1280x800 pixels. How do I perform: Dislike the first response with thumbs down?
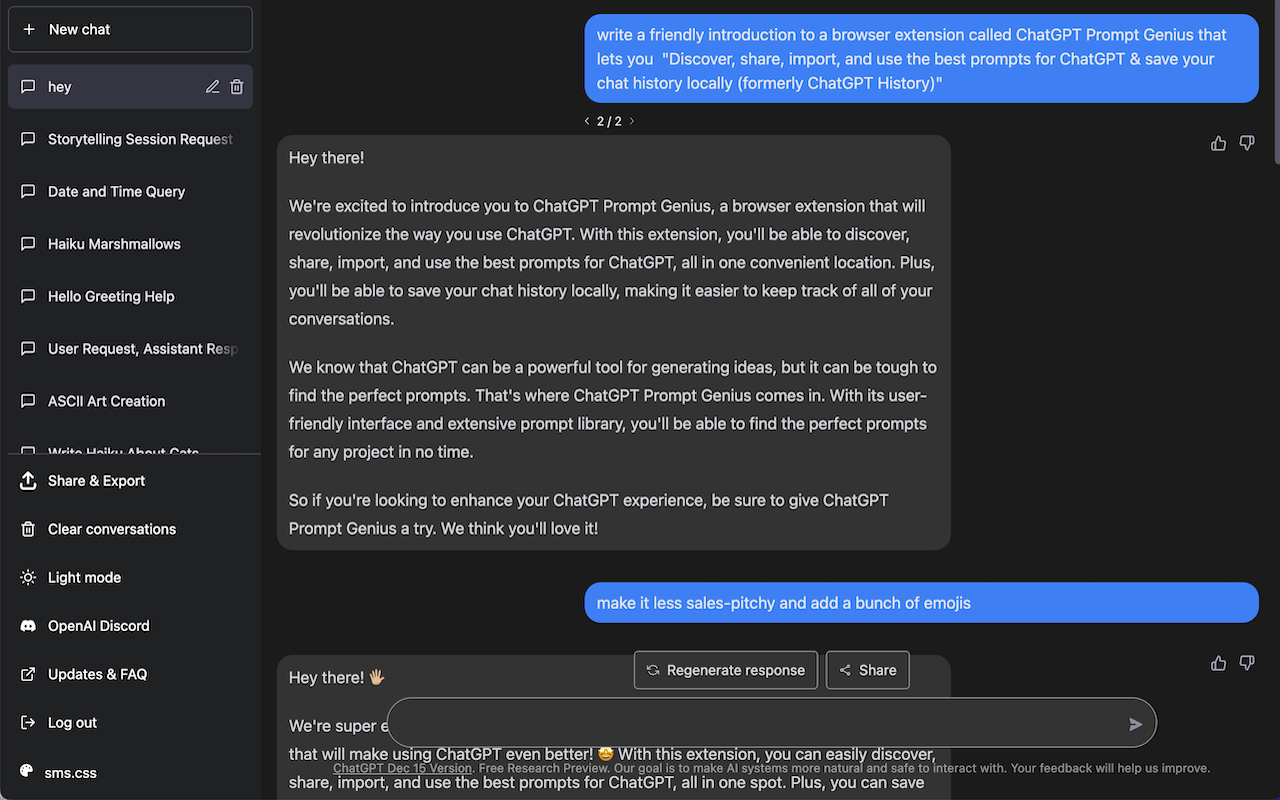coord(1247,143)
